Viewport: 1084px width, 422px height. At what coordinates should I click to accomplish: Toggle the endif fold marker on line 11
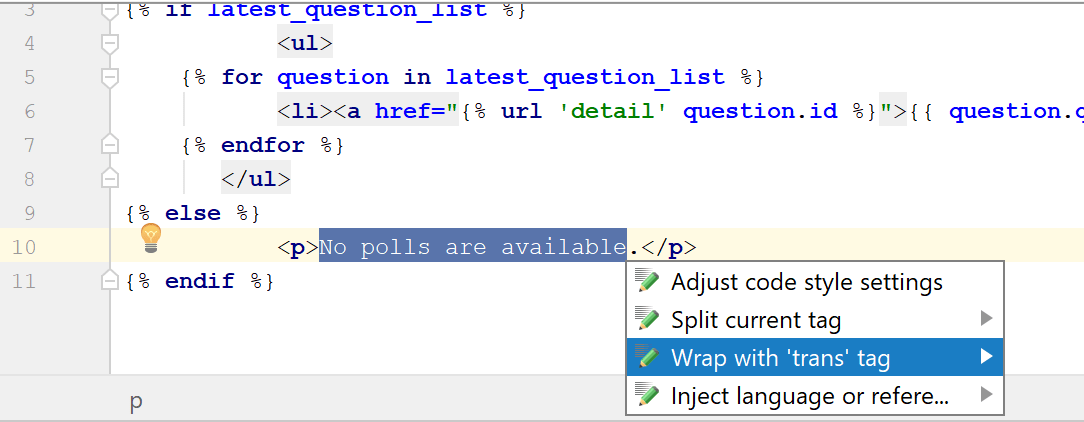(x=110, y=281)
